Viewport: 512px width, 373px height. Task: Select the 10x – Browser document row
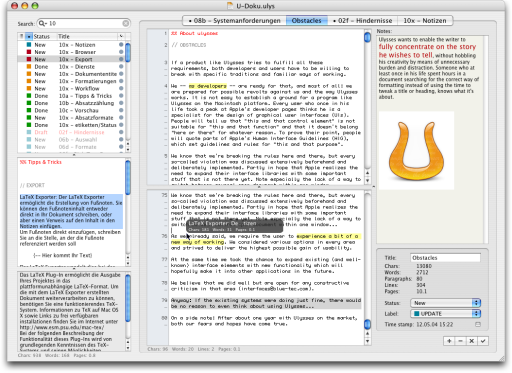(x=71, y=52)
